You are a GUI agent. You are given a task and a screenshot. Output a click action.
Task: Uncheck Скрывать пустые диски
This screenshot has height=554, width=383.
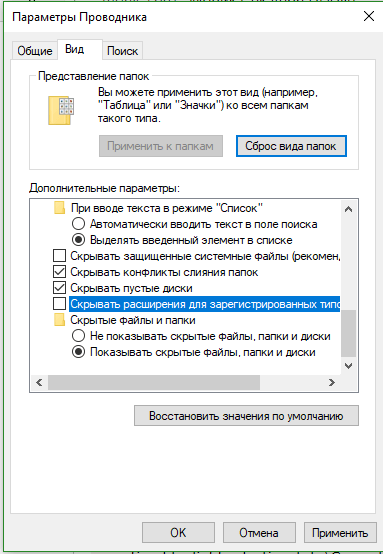point(59,288)
